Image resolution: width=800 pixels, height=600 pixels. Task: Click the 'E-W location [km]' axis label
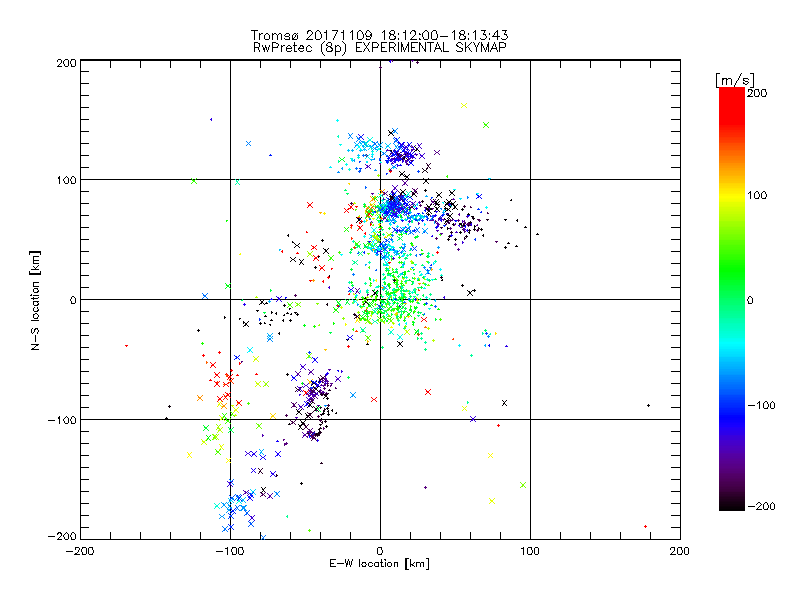pos(379,564)
